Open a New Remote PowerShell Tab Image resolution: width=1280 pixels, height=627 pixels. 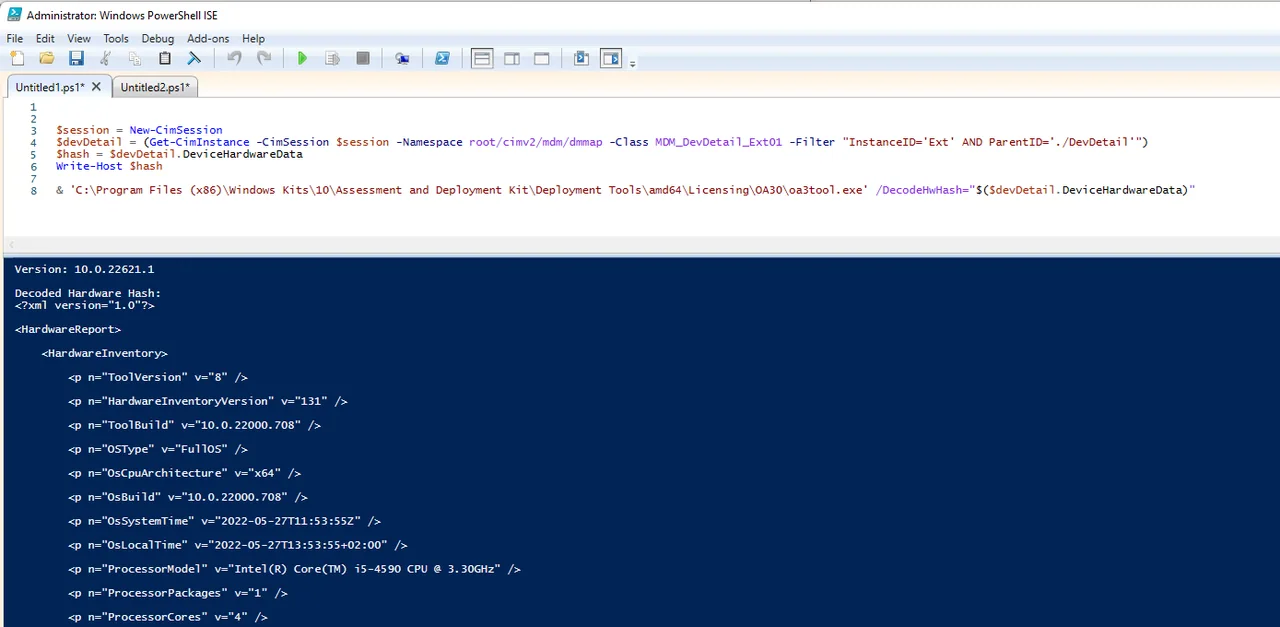tap(402, 59)
